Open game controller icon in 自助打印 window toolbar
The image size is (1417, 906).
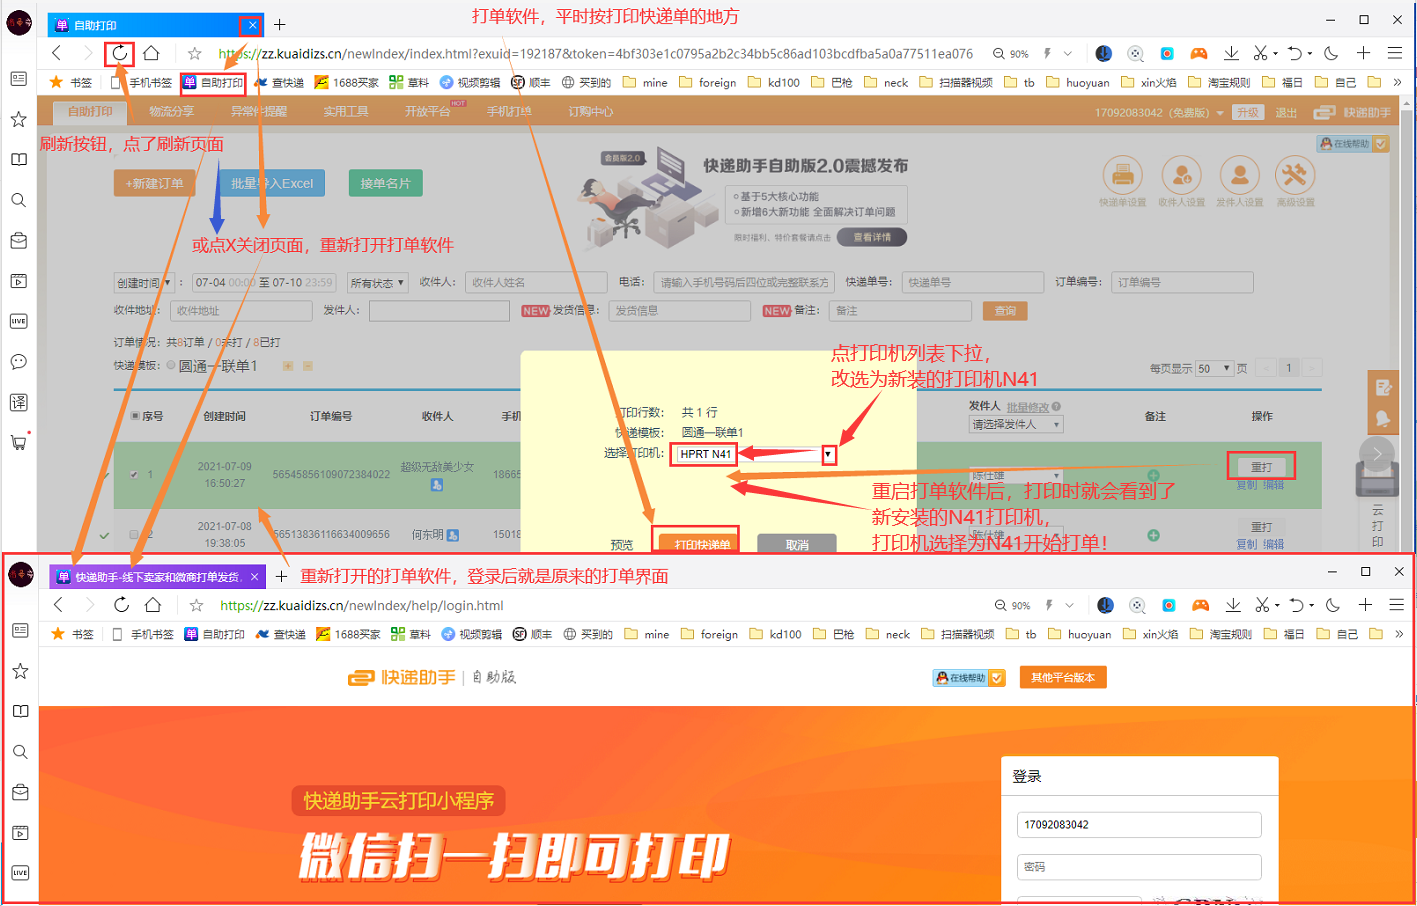pyautogui.click(x=1199, y=53)
